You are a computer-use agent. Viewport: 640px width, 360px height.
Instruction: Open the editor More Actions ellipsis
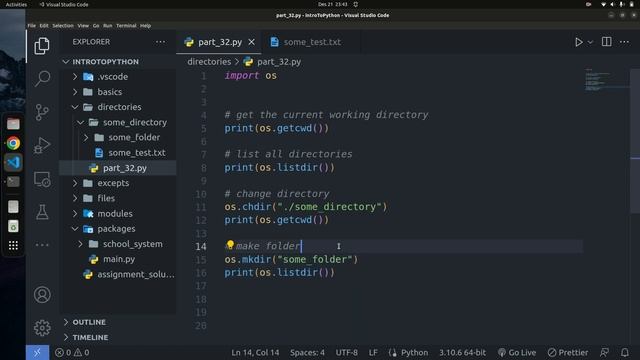point(624,42)
